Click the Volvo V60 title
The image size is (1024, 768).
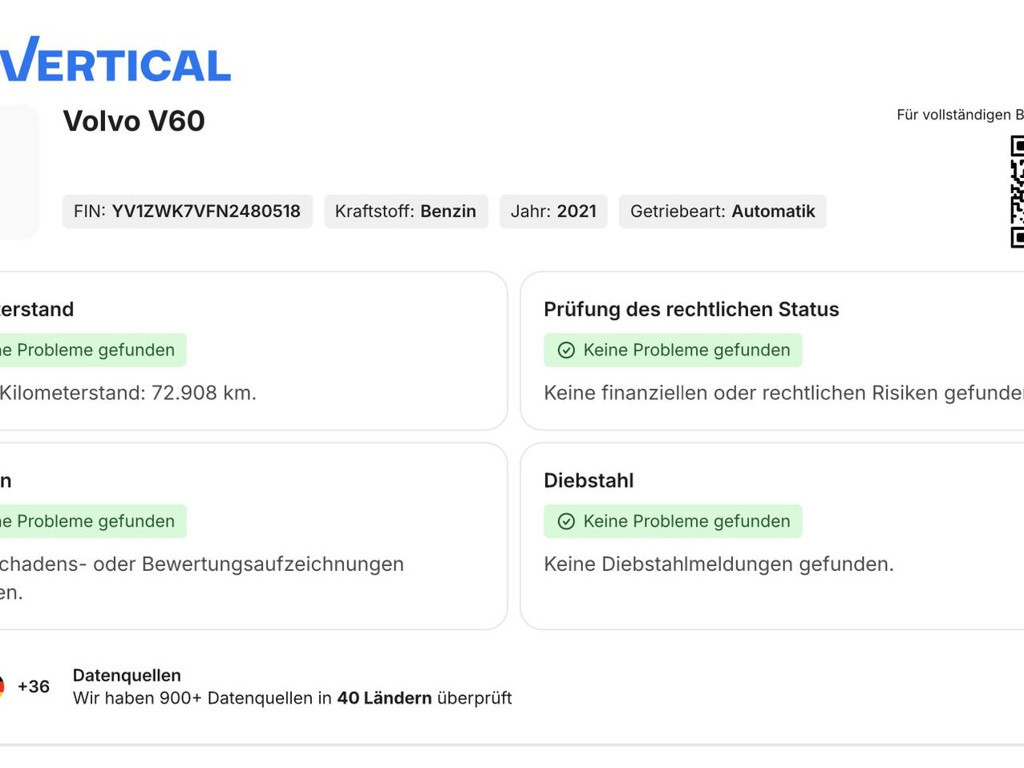click(x=134, y=121)
